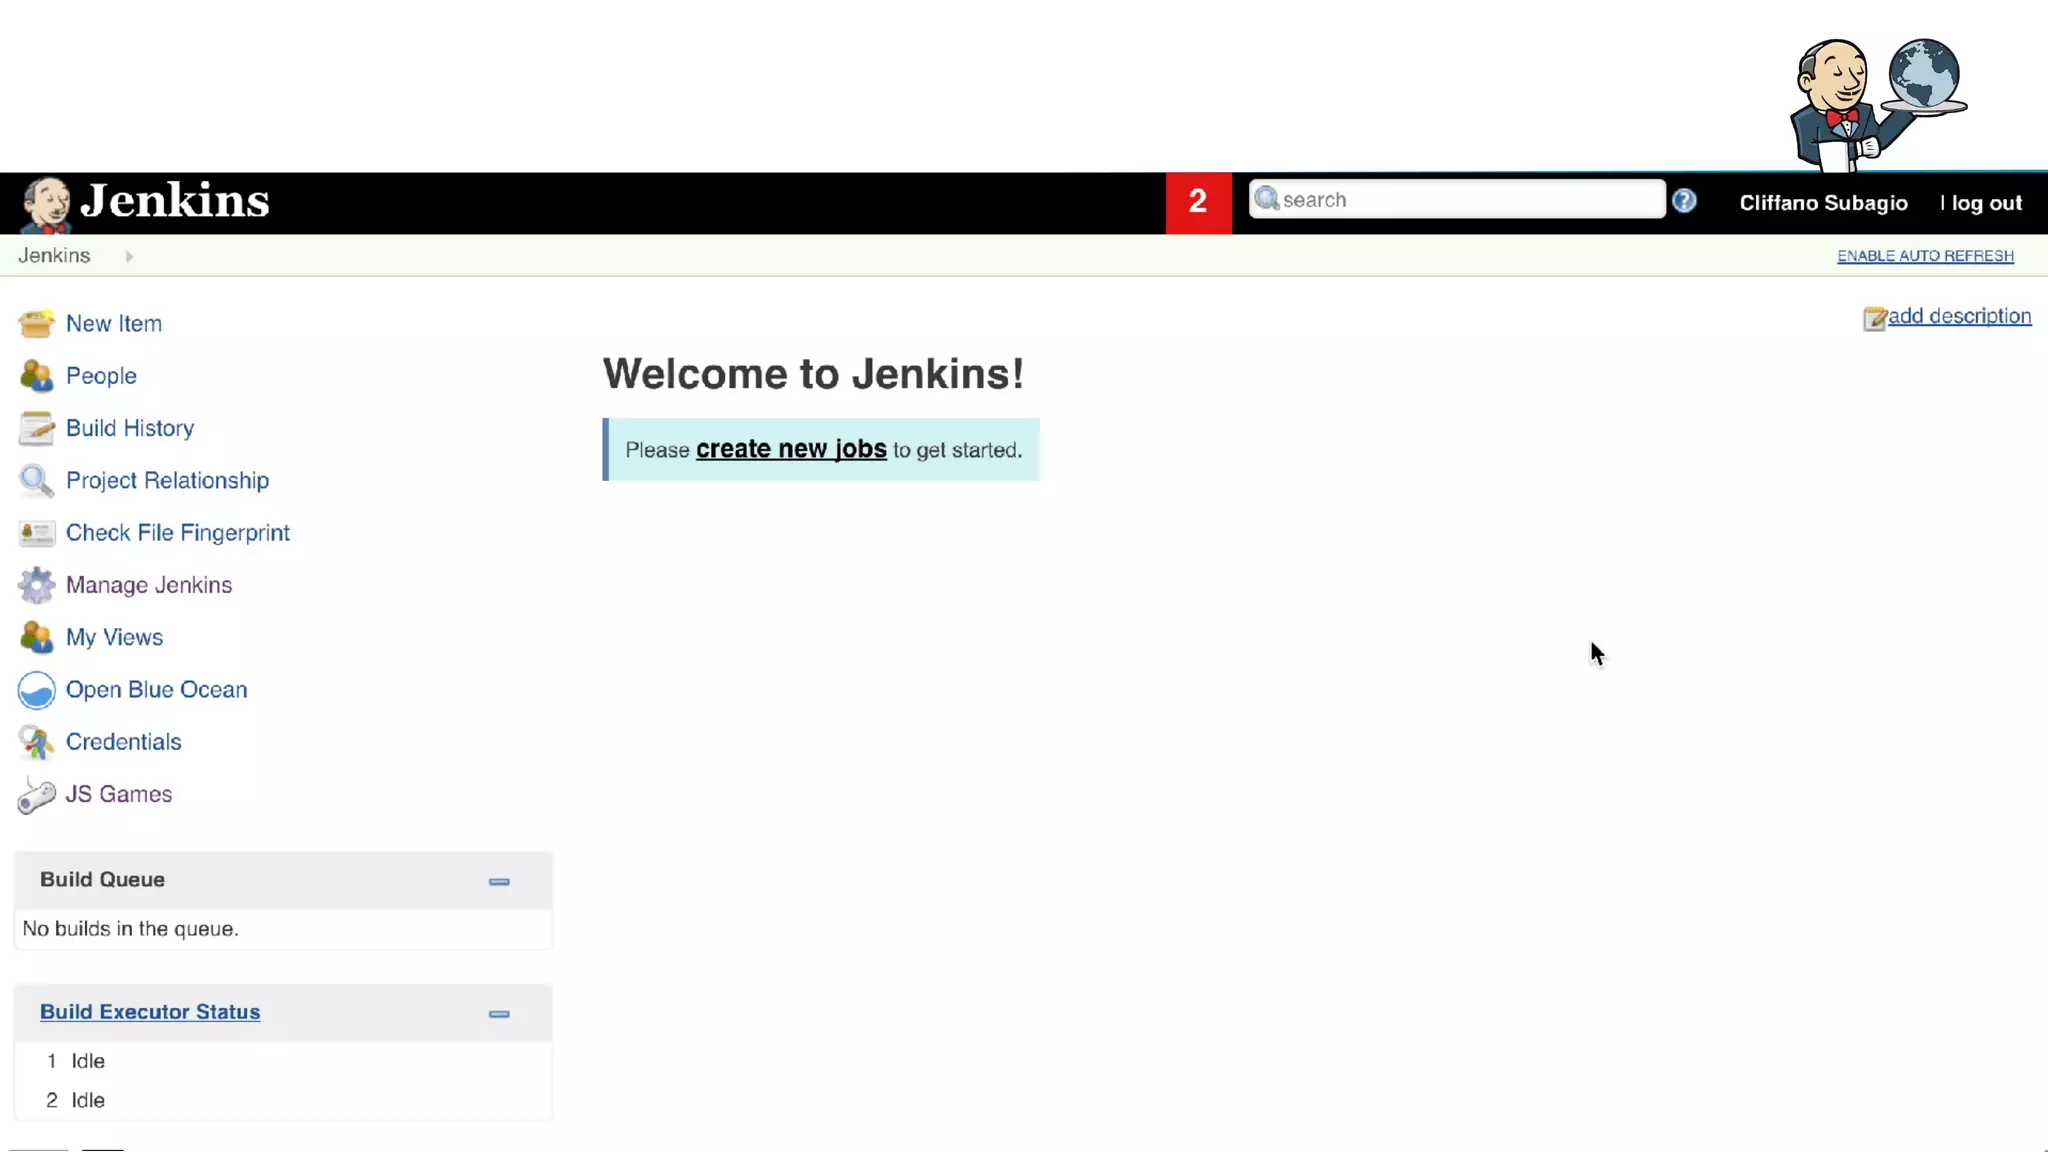Click the Manage Jenkins gear icon
2048x1152 pixels.
coord(36,585)
